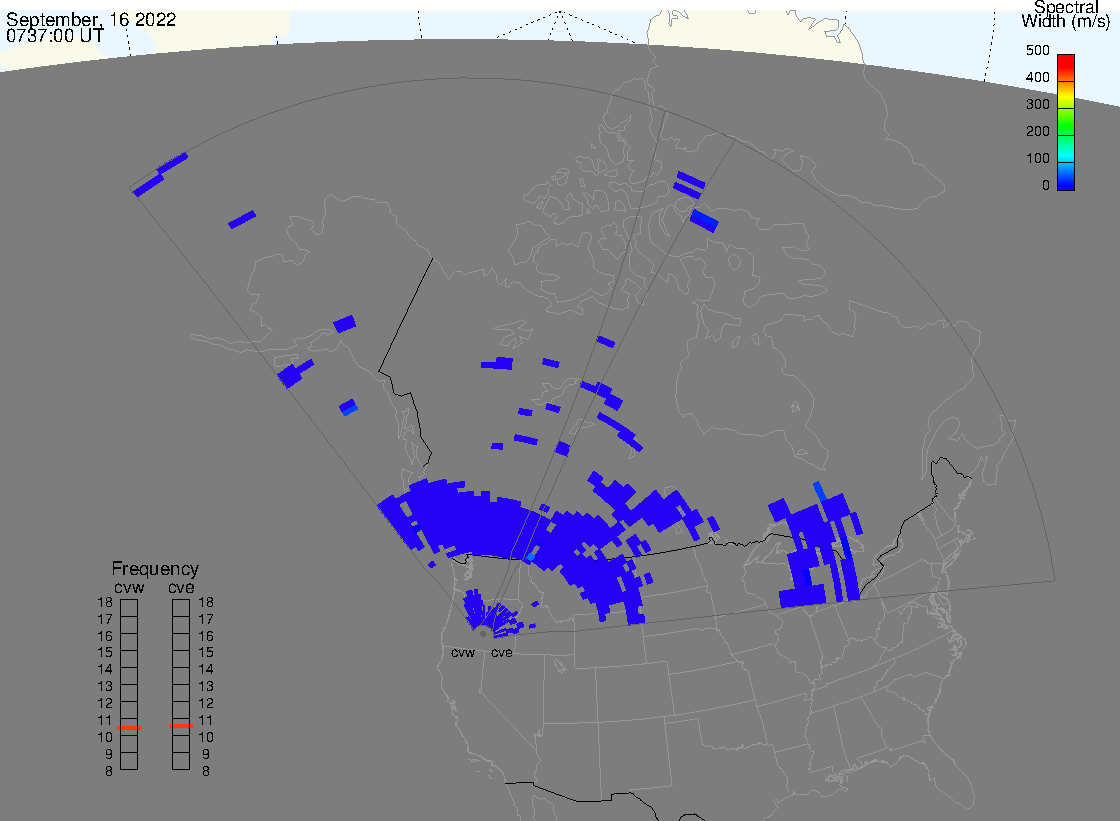Select 16 left of the cvw frequency bar
Viewport: 1120px width, 821px height.
pyautogui.click(x=105, y=636)
